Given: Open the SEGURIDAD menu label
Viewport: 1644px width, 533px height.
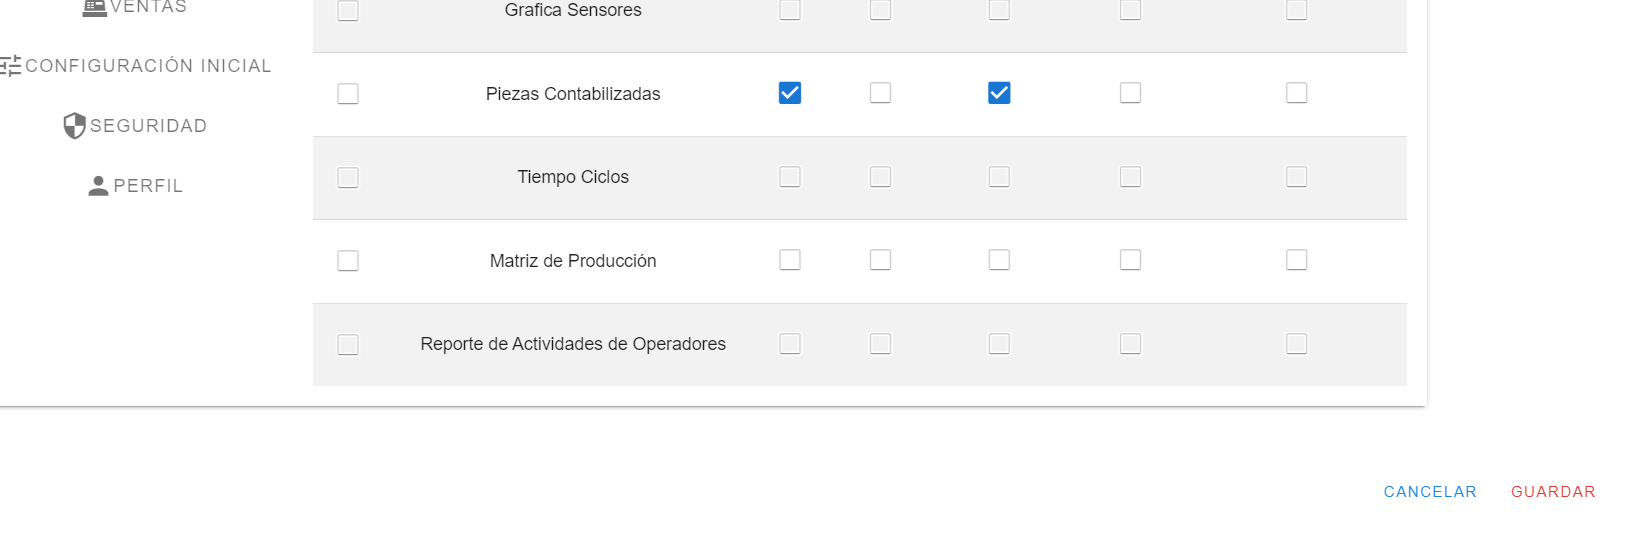Looking at the screenshot, I should (x=148, y=126).
